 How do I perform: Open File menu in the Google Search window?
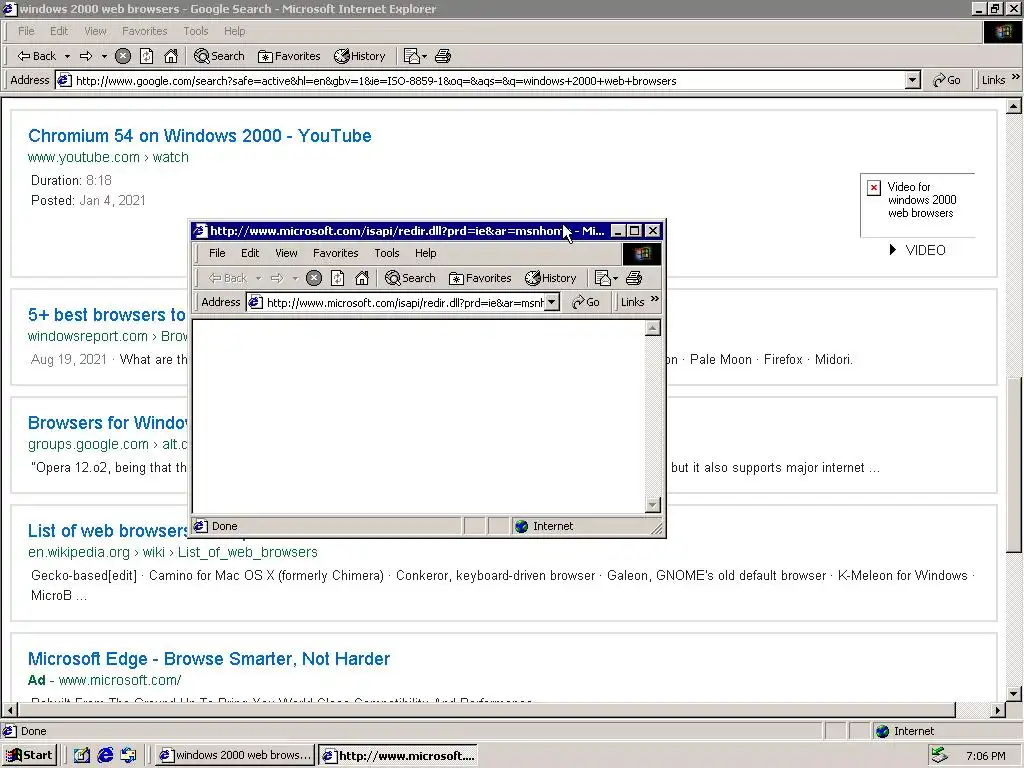pos(26,31)
